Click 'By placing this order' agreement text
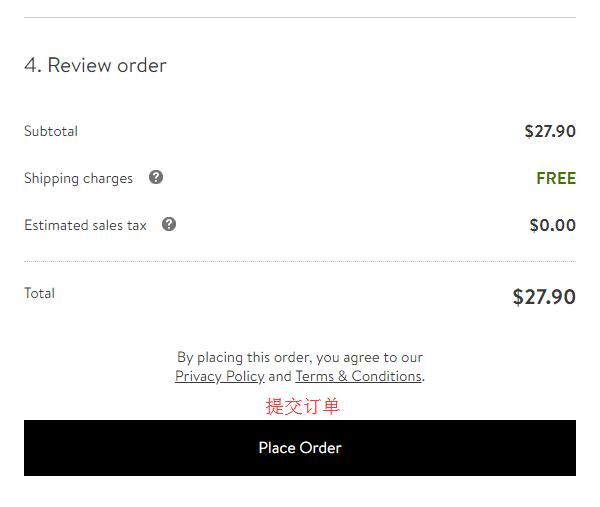The height and width of the screenshot is (507, 600). [300, 357]
